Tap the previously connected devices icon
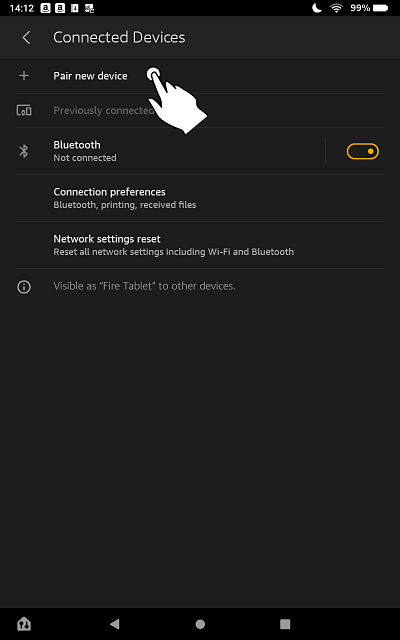This screenshot has height=640, width=400. [24, 110]
